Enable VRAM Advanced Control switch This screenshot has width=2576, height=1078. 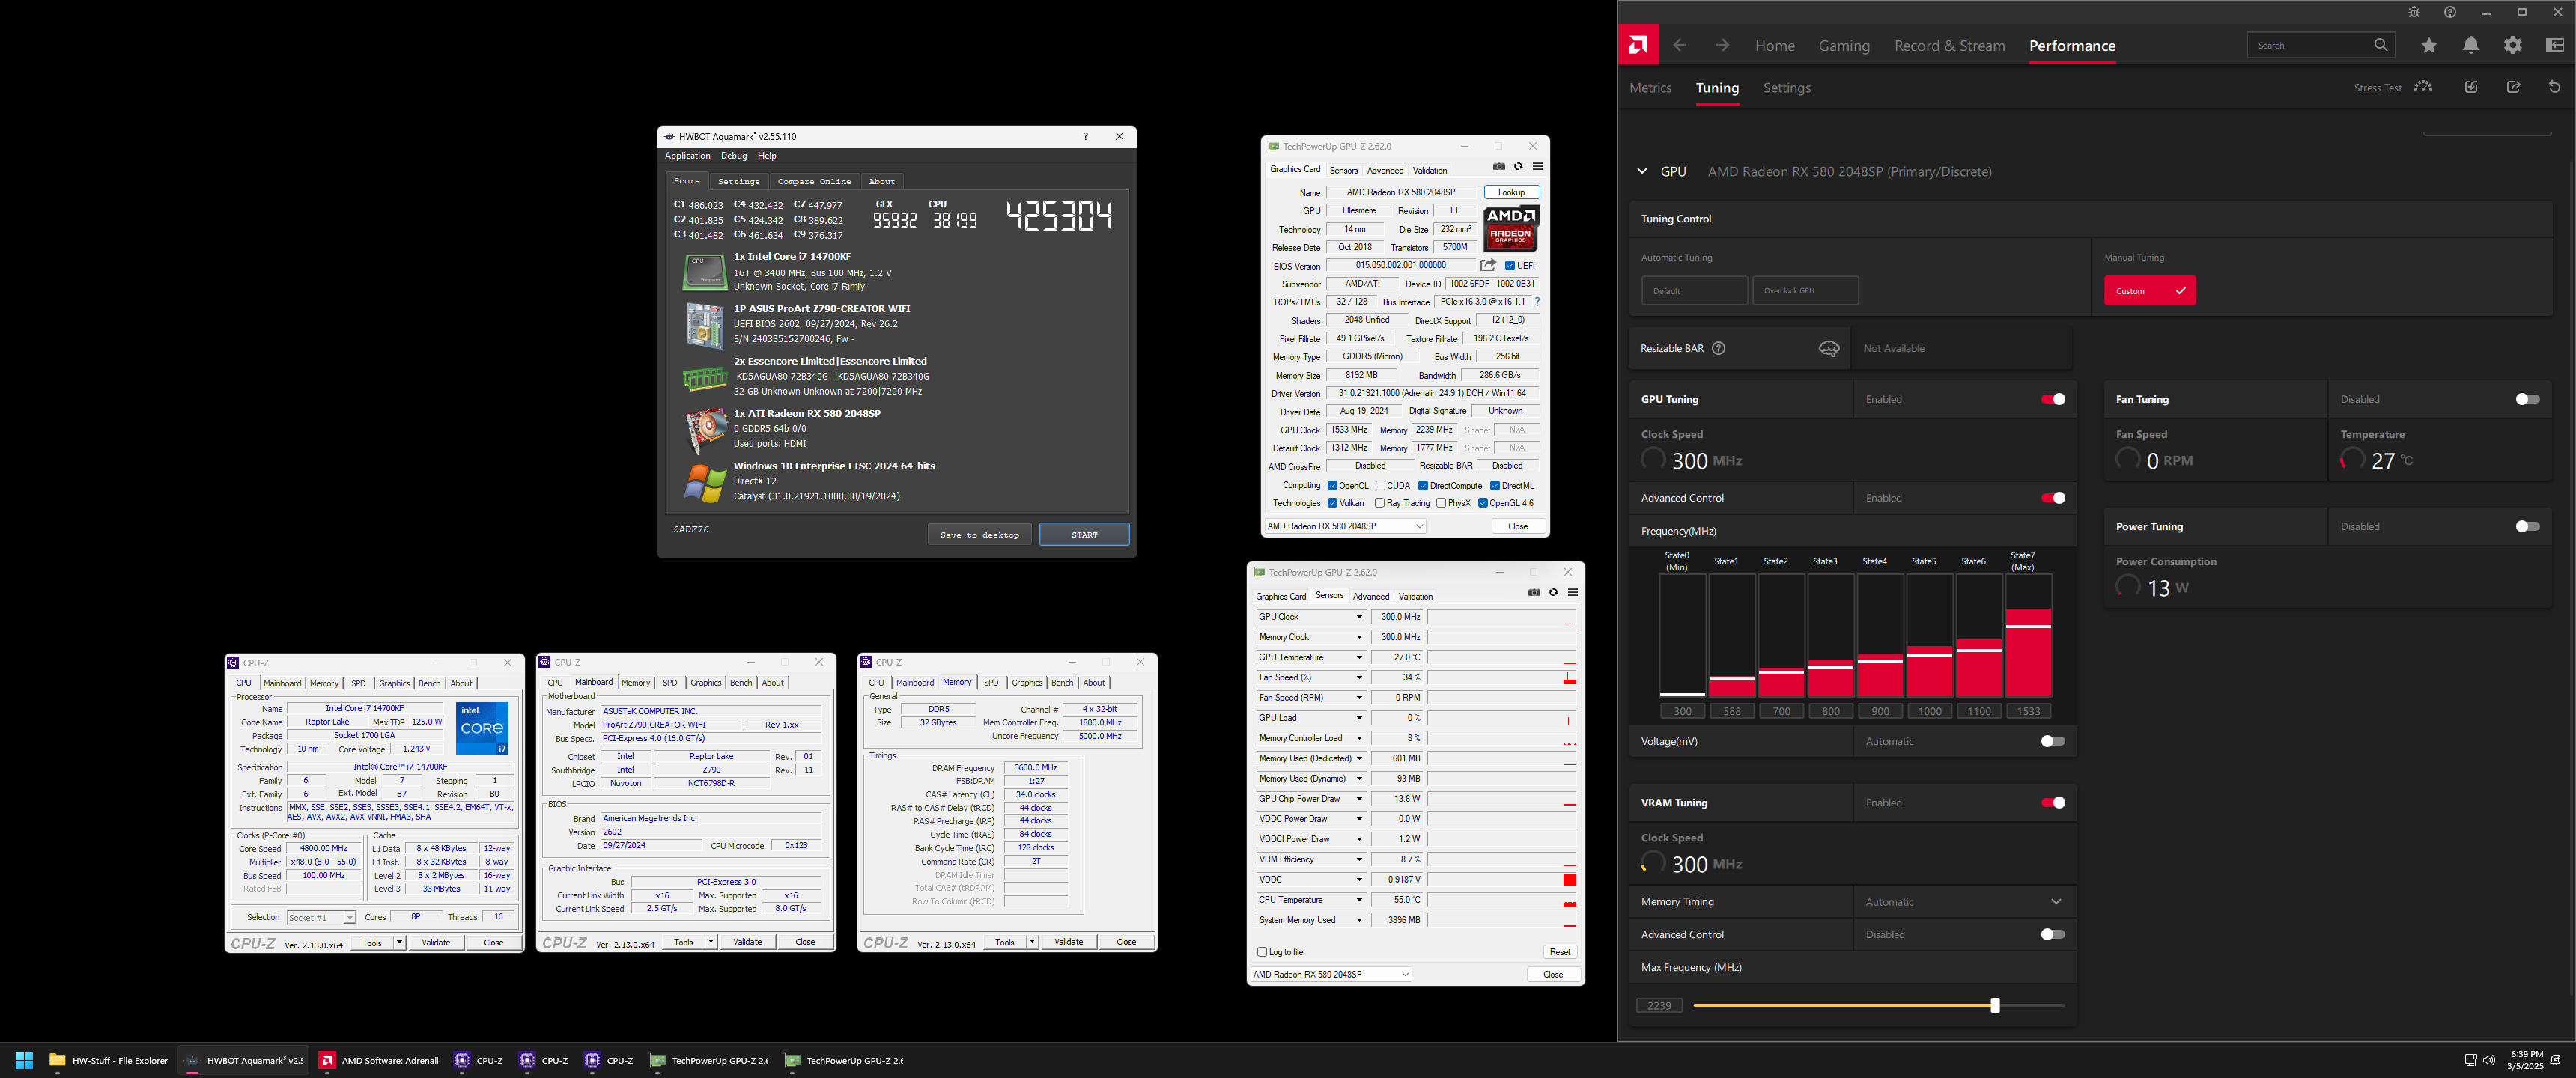pos(2053,934)
